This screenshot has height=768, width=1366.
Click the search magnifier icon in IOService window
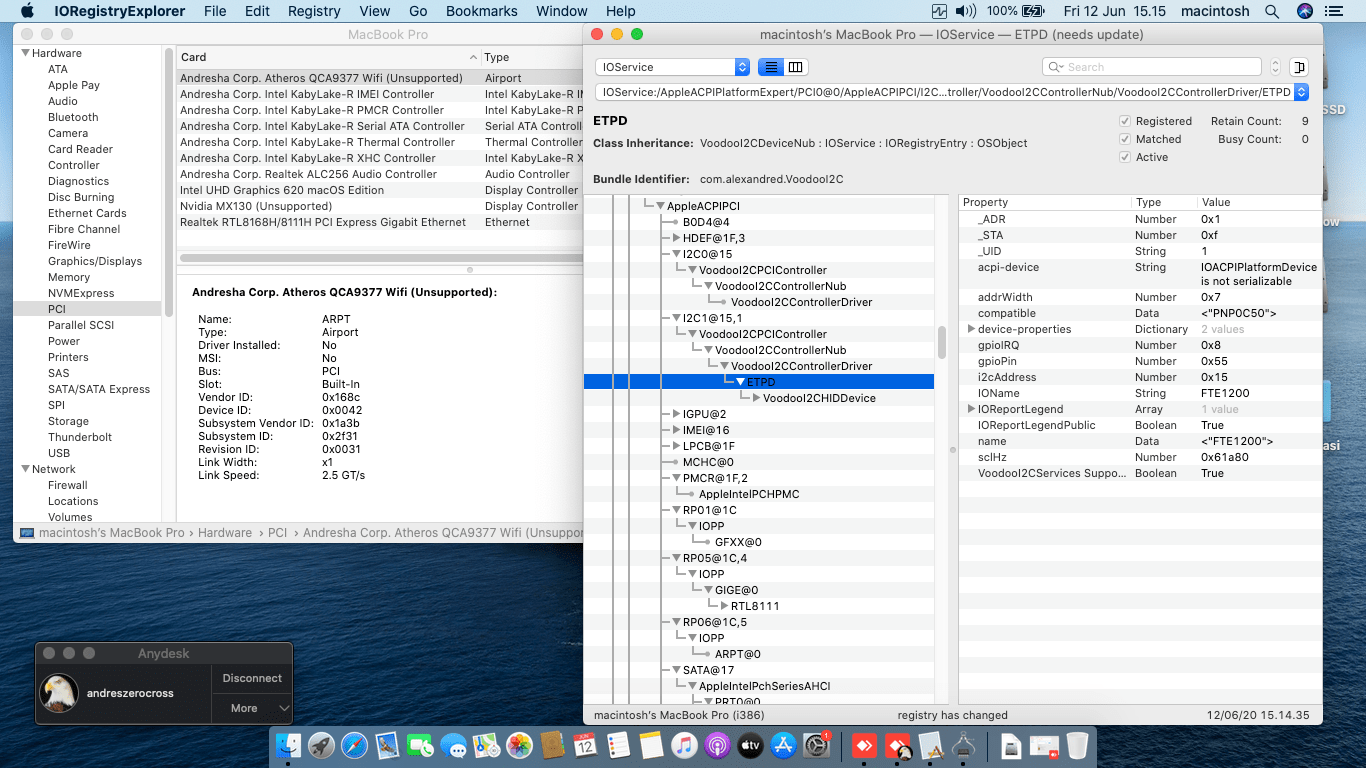click(x=1055, y=67)
